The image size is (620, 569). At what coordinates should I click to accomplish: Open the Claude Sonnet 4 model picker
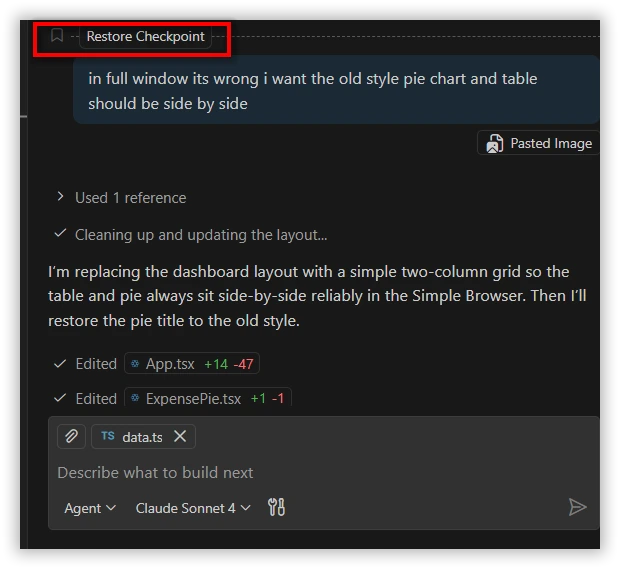click(193, 508)
